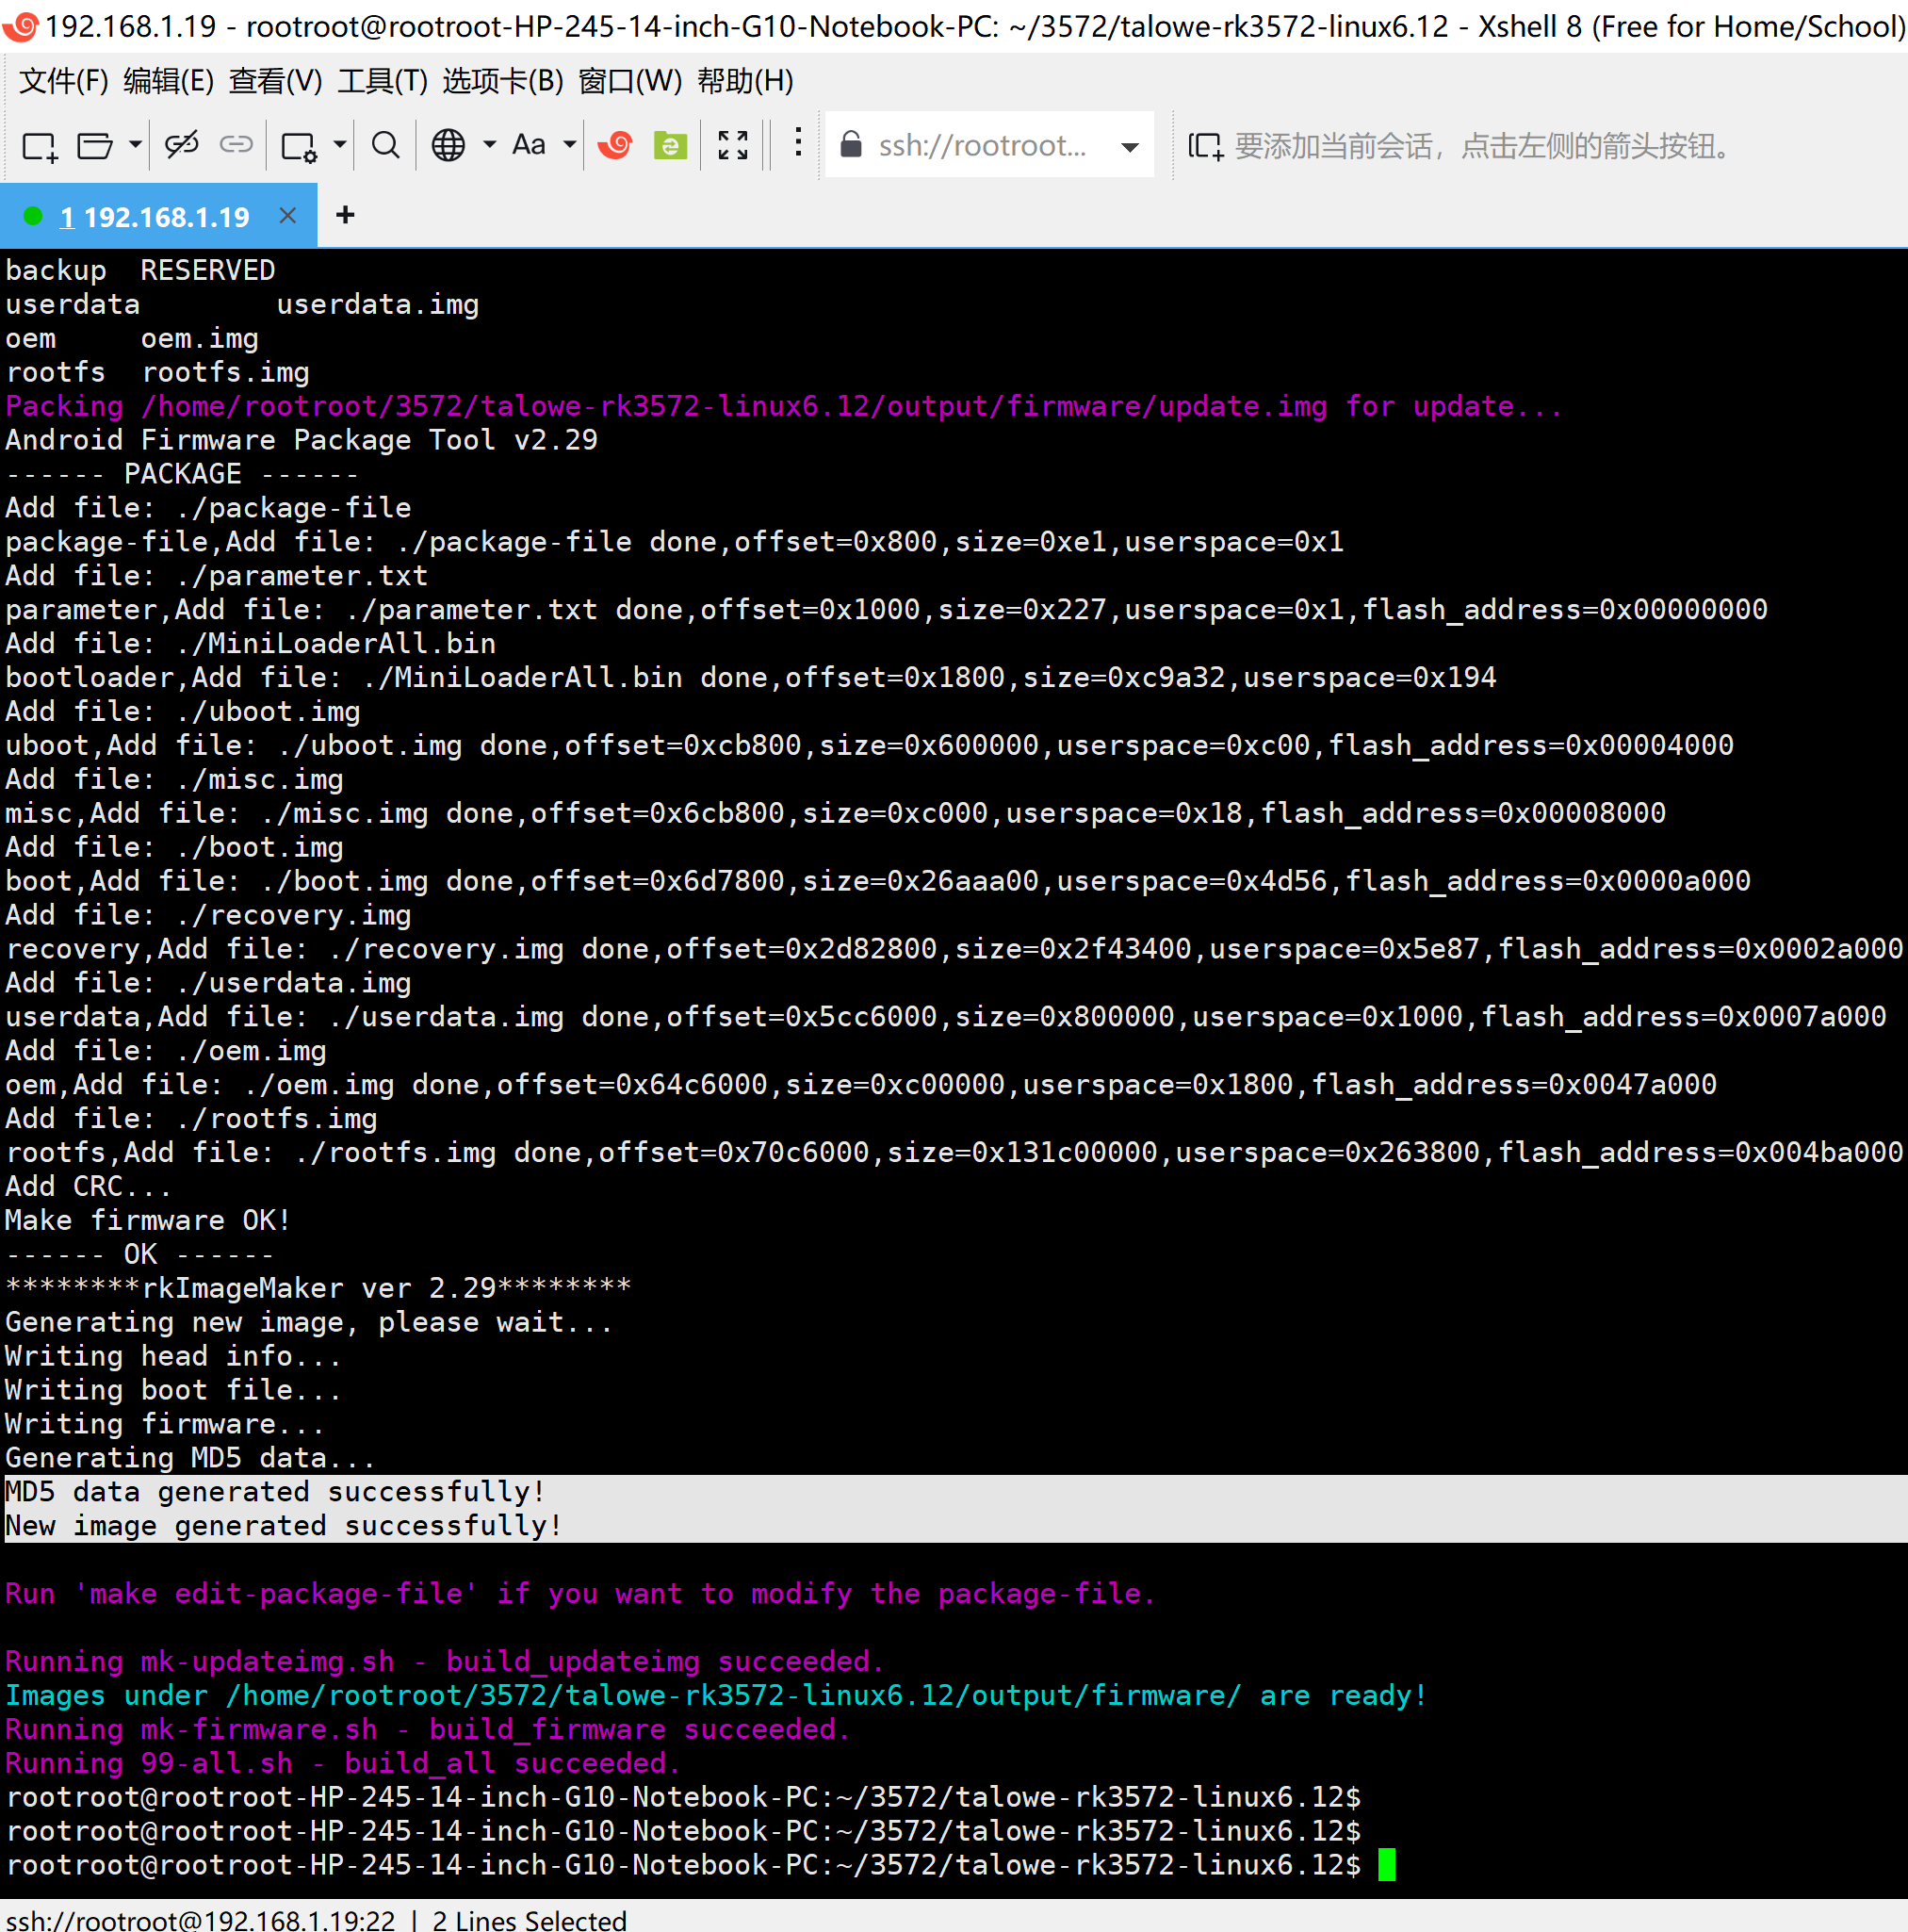
Task: Click the New Session icon
Action: [x=40, y=146]
